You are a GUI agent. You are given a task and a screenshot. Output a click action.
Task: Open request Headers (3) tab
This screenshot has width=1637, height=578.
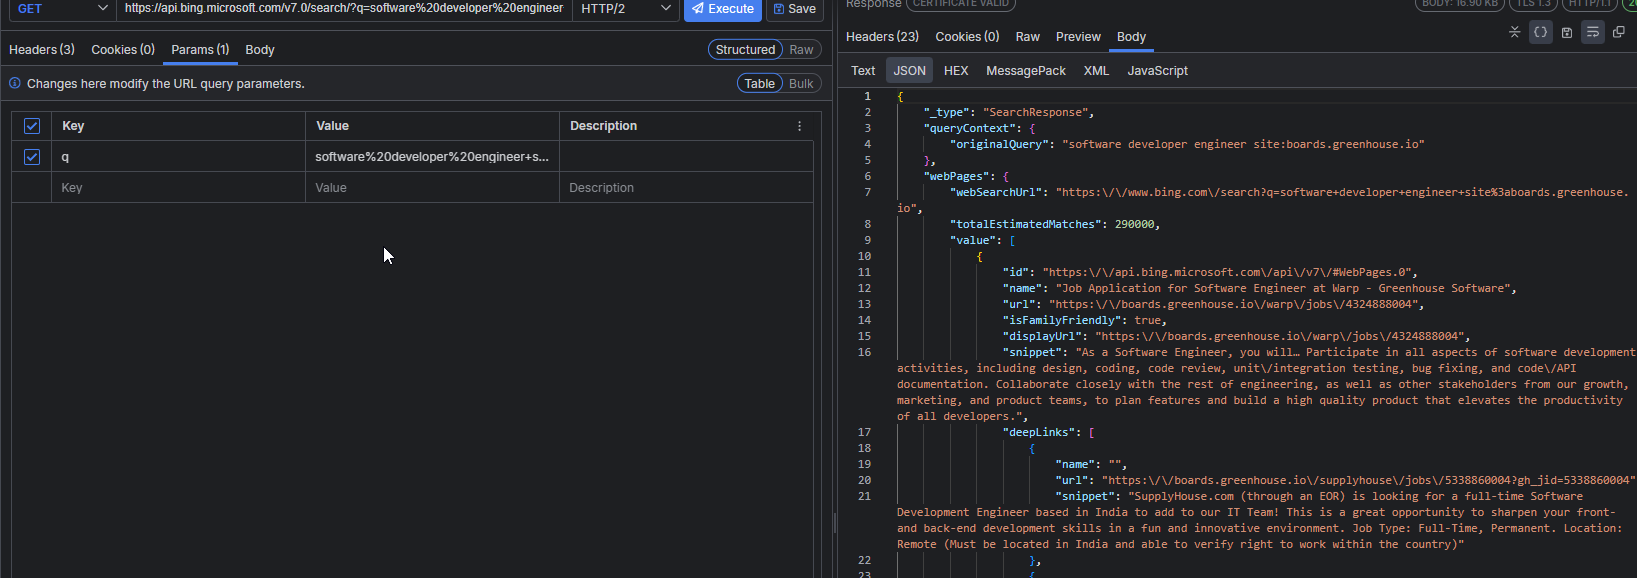42,49
